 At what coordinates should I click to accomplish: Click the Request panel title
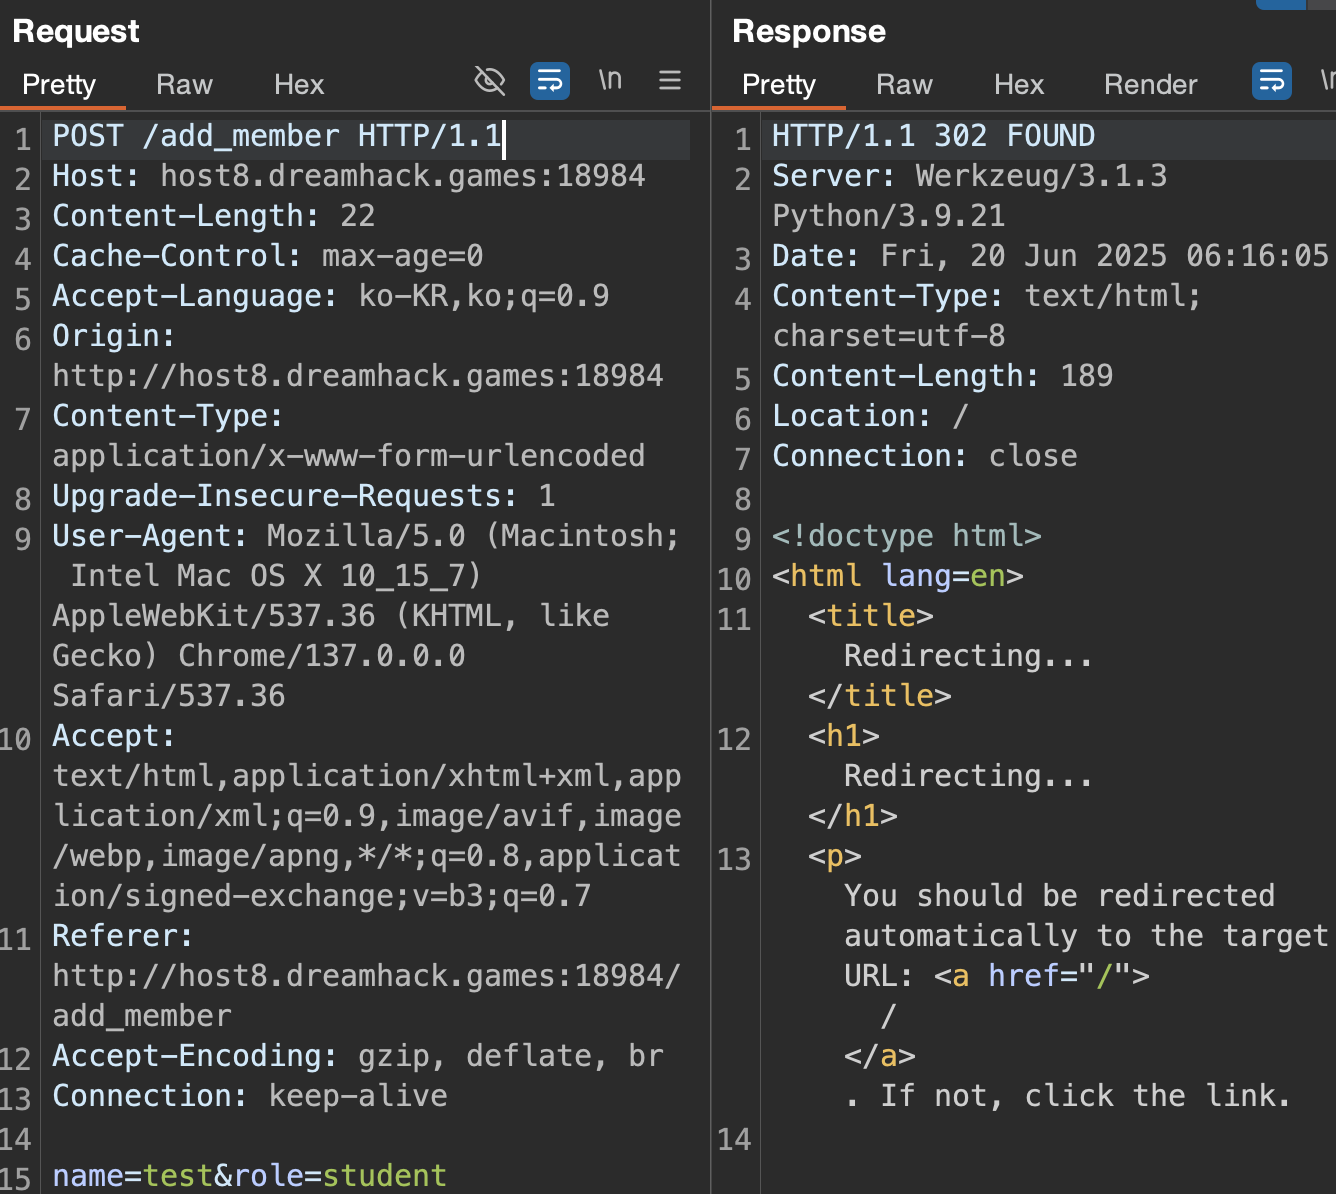coord(76,31)
